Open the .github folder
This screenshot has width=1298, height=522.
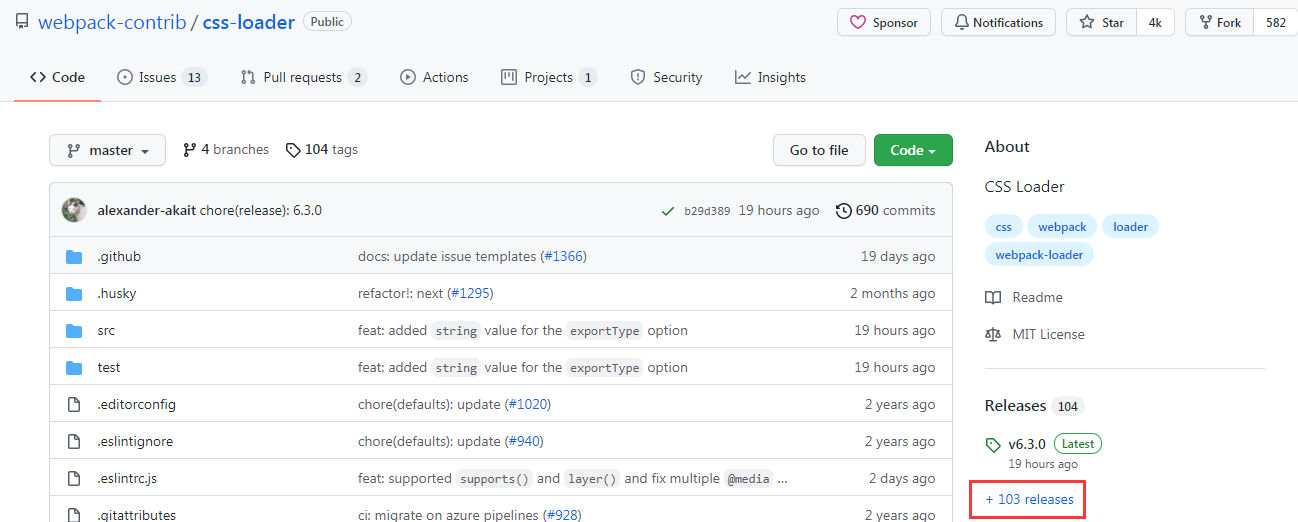tap(119, 256)
